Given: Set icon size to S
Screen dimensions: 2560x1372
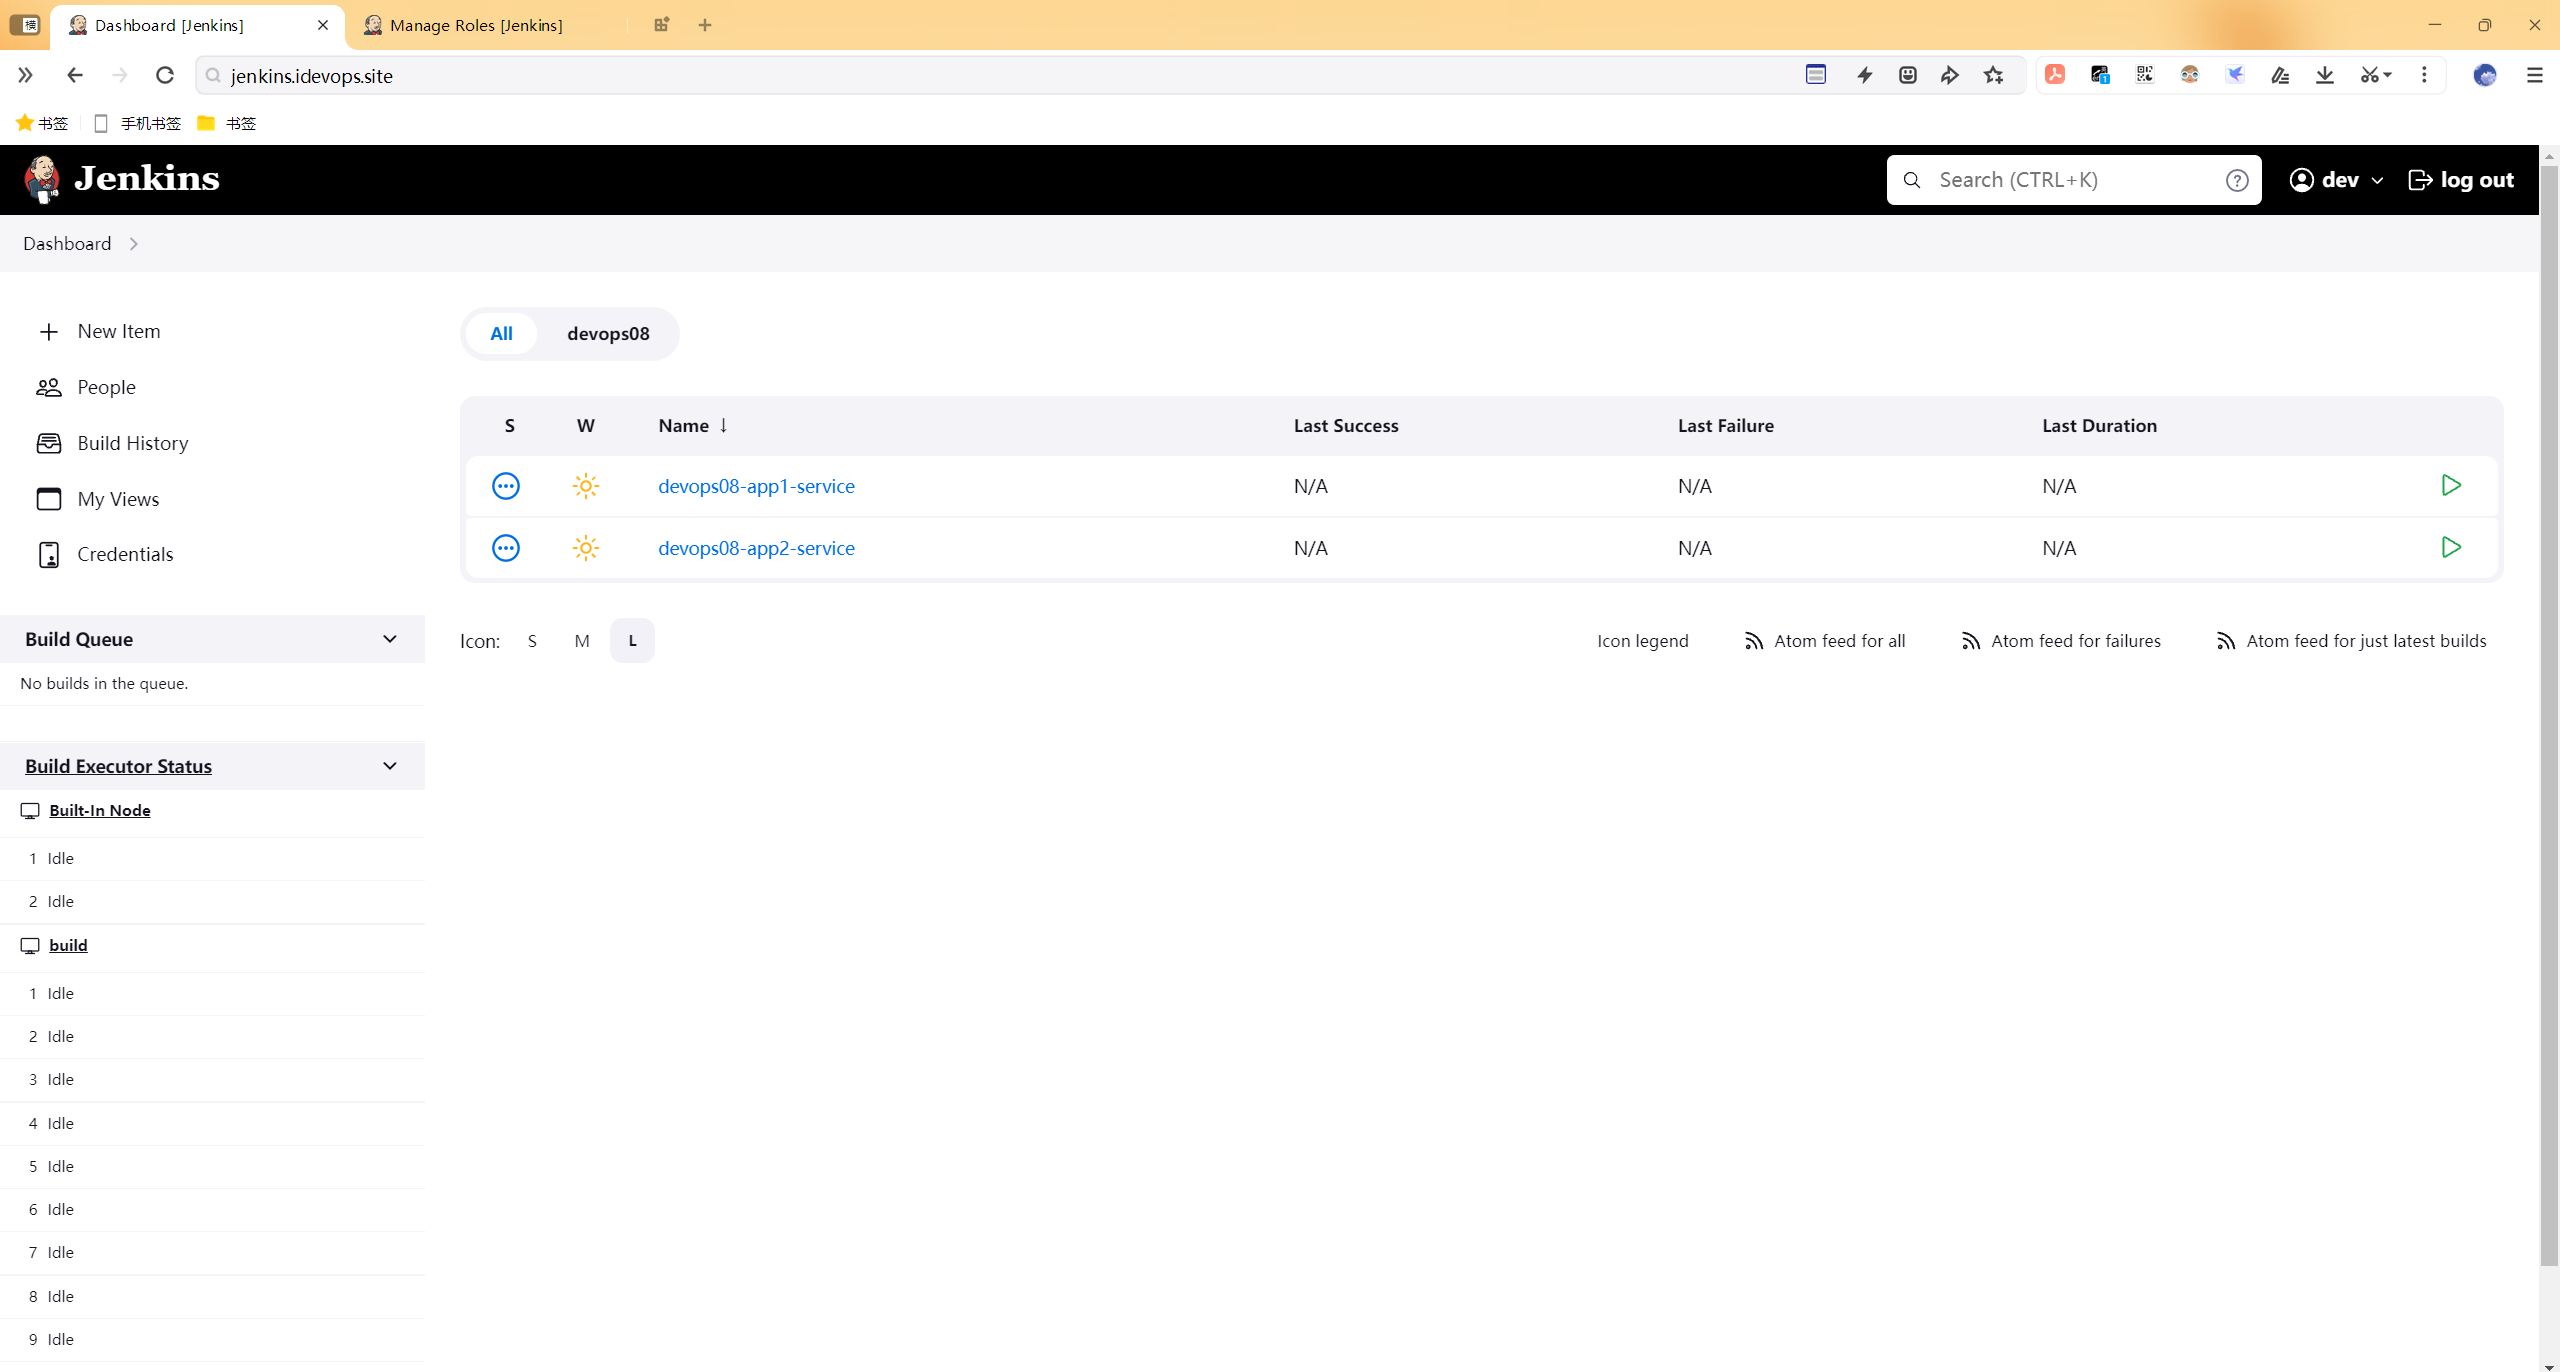Looking at the screenshot, I should tap(532, 641).
